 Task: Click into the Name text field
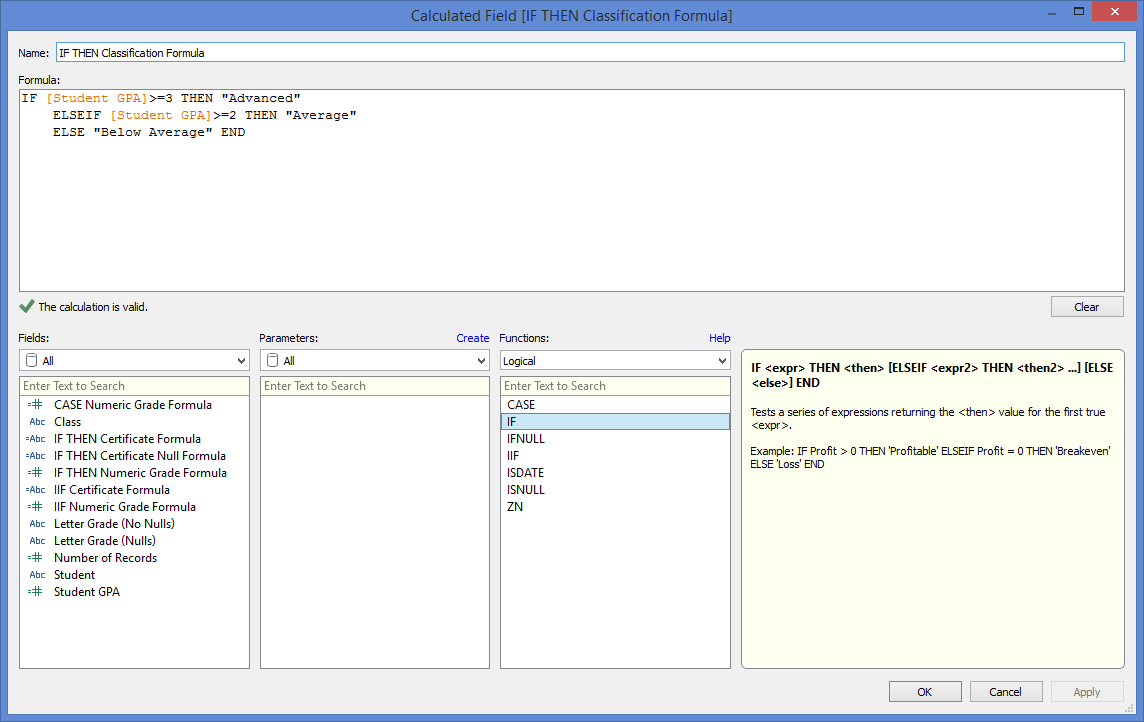tap(590, 52)
